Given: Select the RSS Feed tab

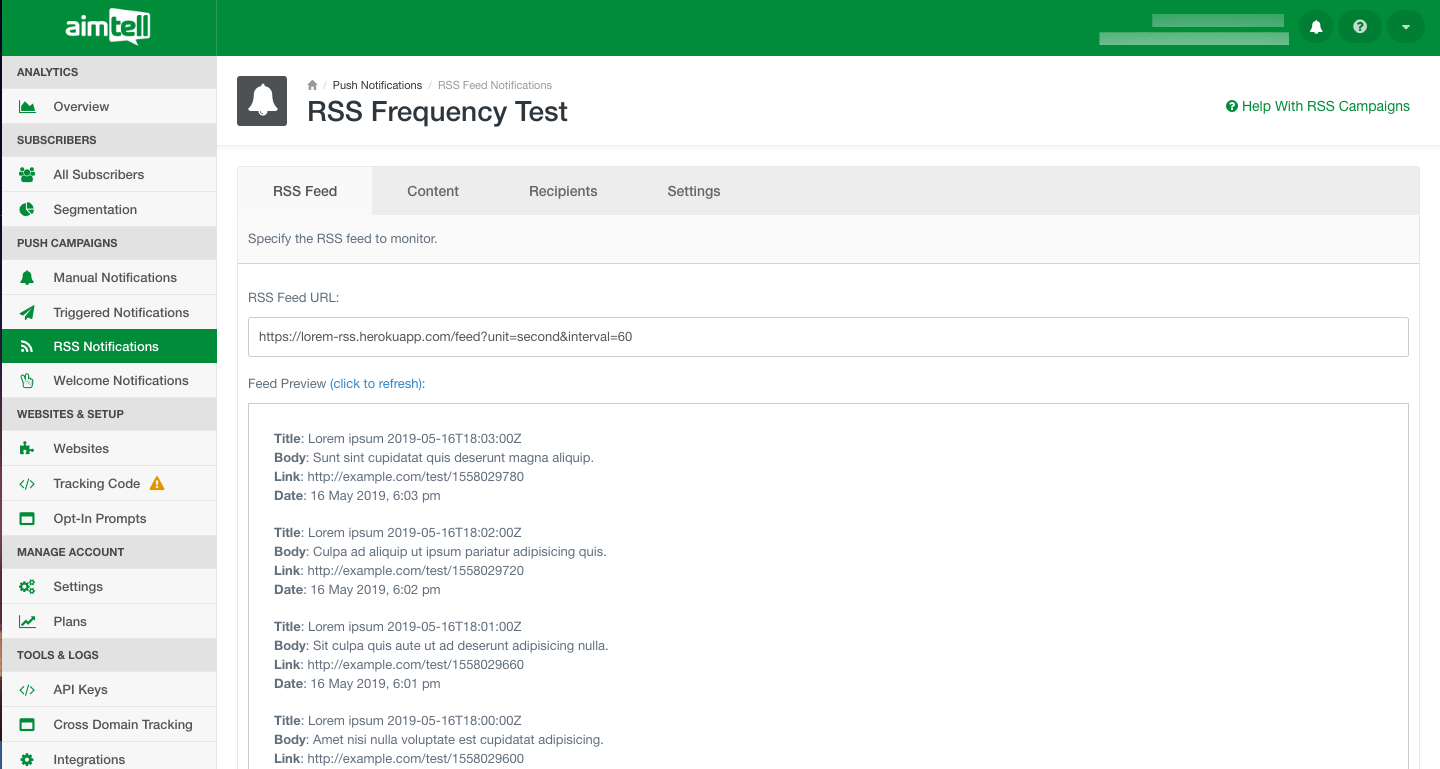Looking at the screenshot, I should (305, 191).
